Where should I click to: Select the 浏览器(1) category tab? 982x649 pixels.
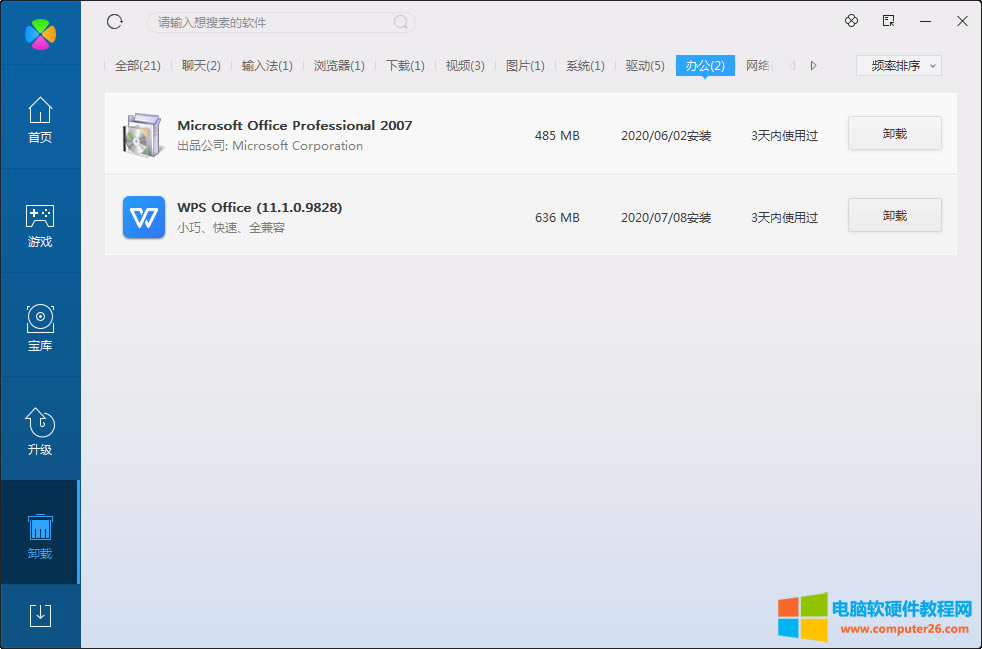[x=339, y=66]
